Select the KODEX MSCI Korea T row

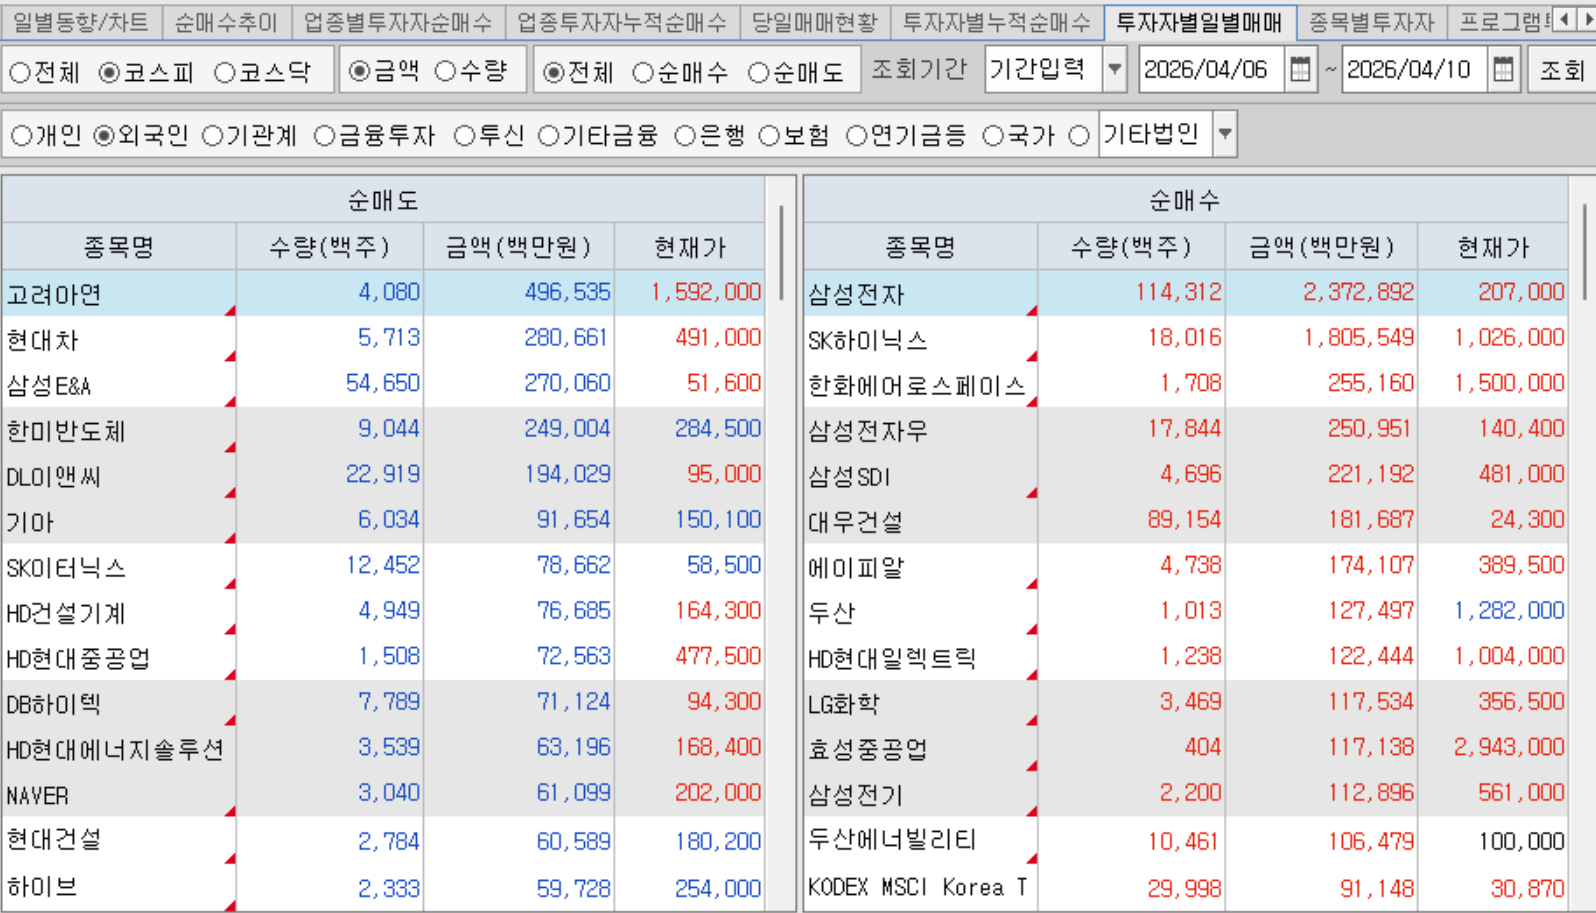[x=1186, y=887]
